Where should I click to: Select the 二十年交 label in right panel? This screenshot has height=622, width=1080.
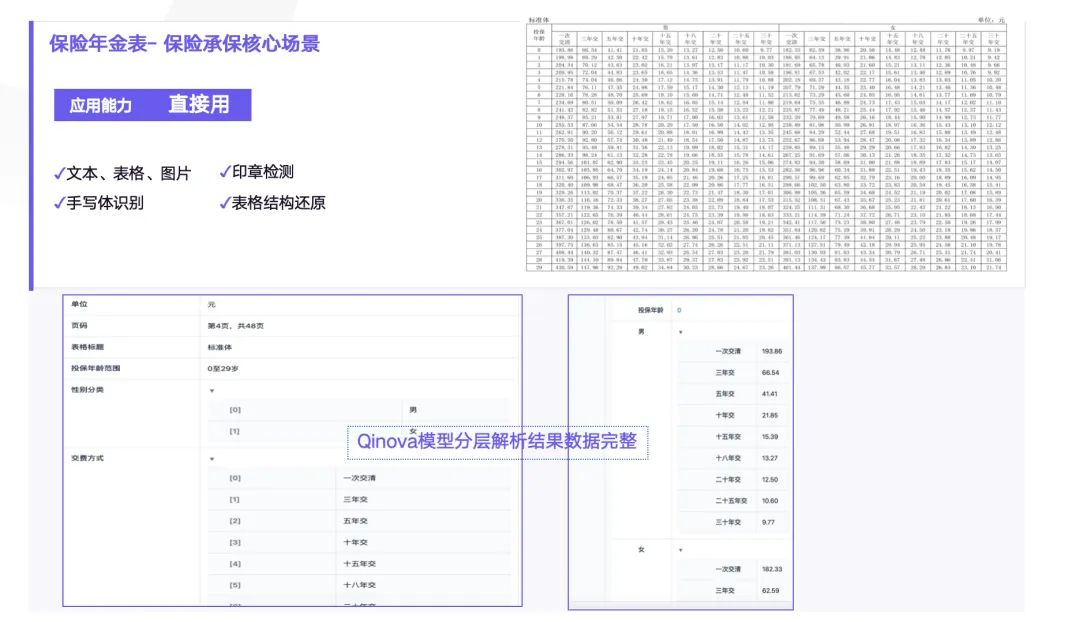pyautogui.click(x=728, y=479)
